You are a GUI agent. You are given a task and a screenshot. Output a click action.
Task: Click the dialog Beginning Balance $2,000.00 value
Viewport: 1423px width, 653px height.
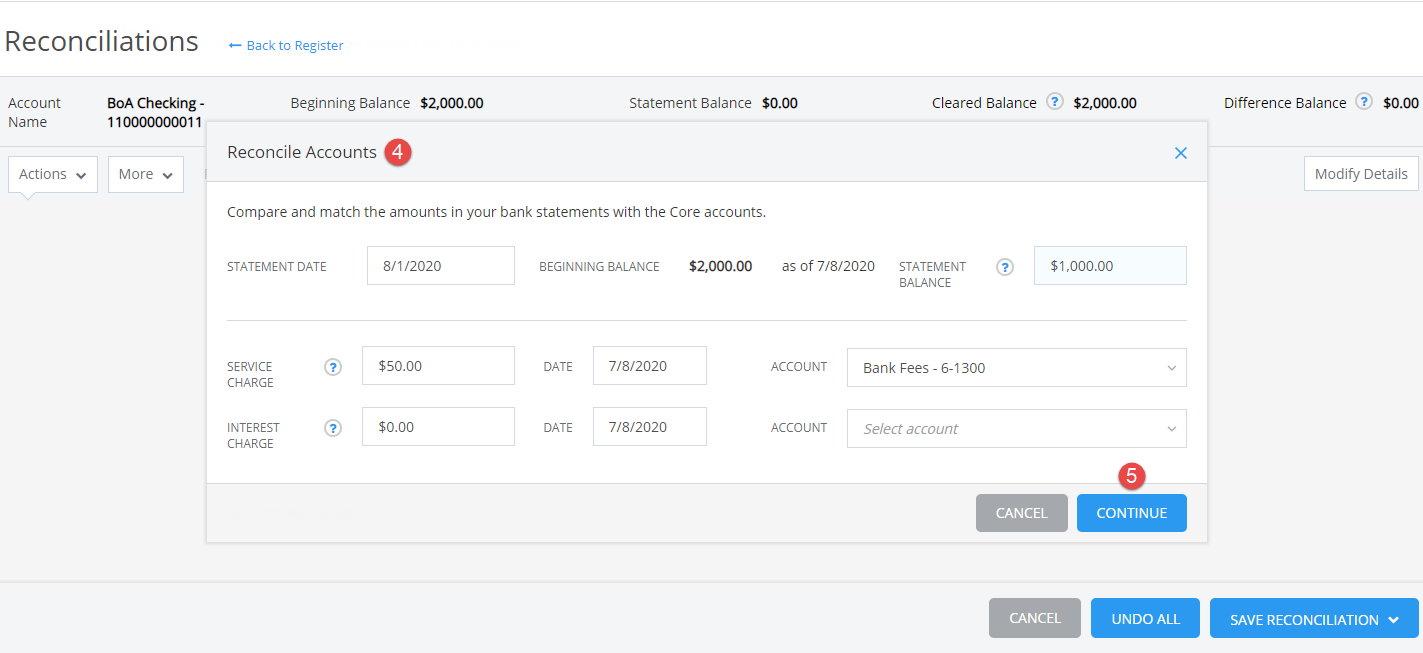721,266
